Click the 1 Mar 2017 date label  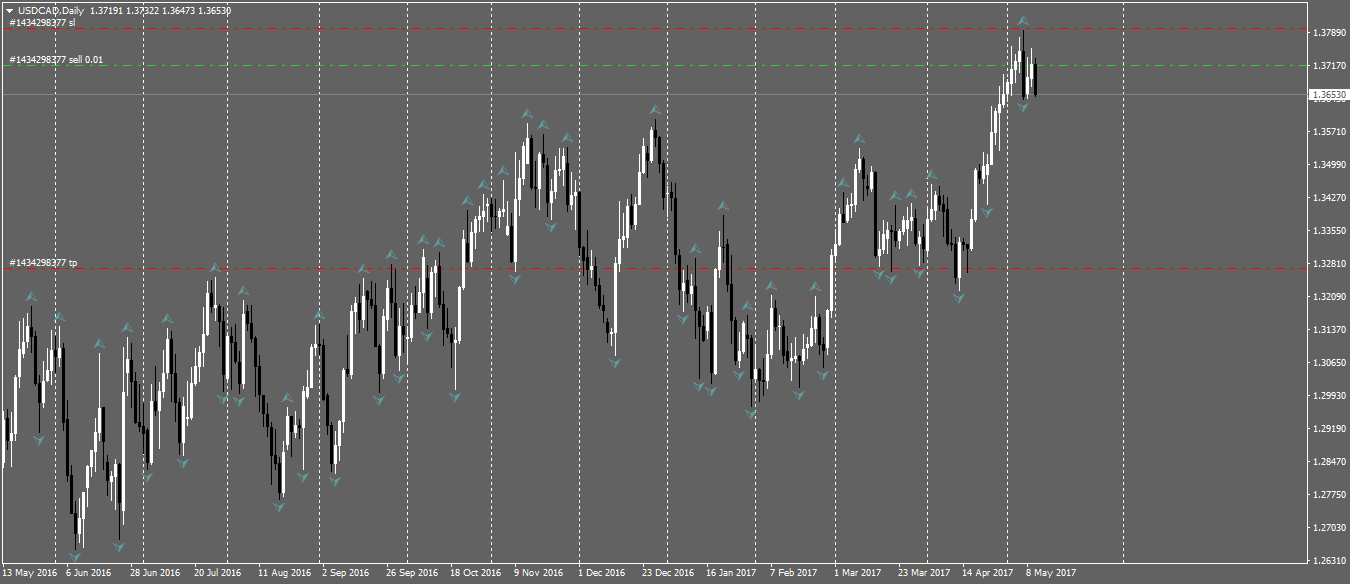(858, 574)
